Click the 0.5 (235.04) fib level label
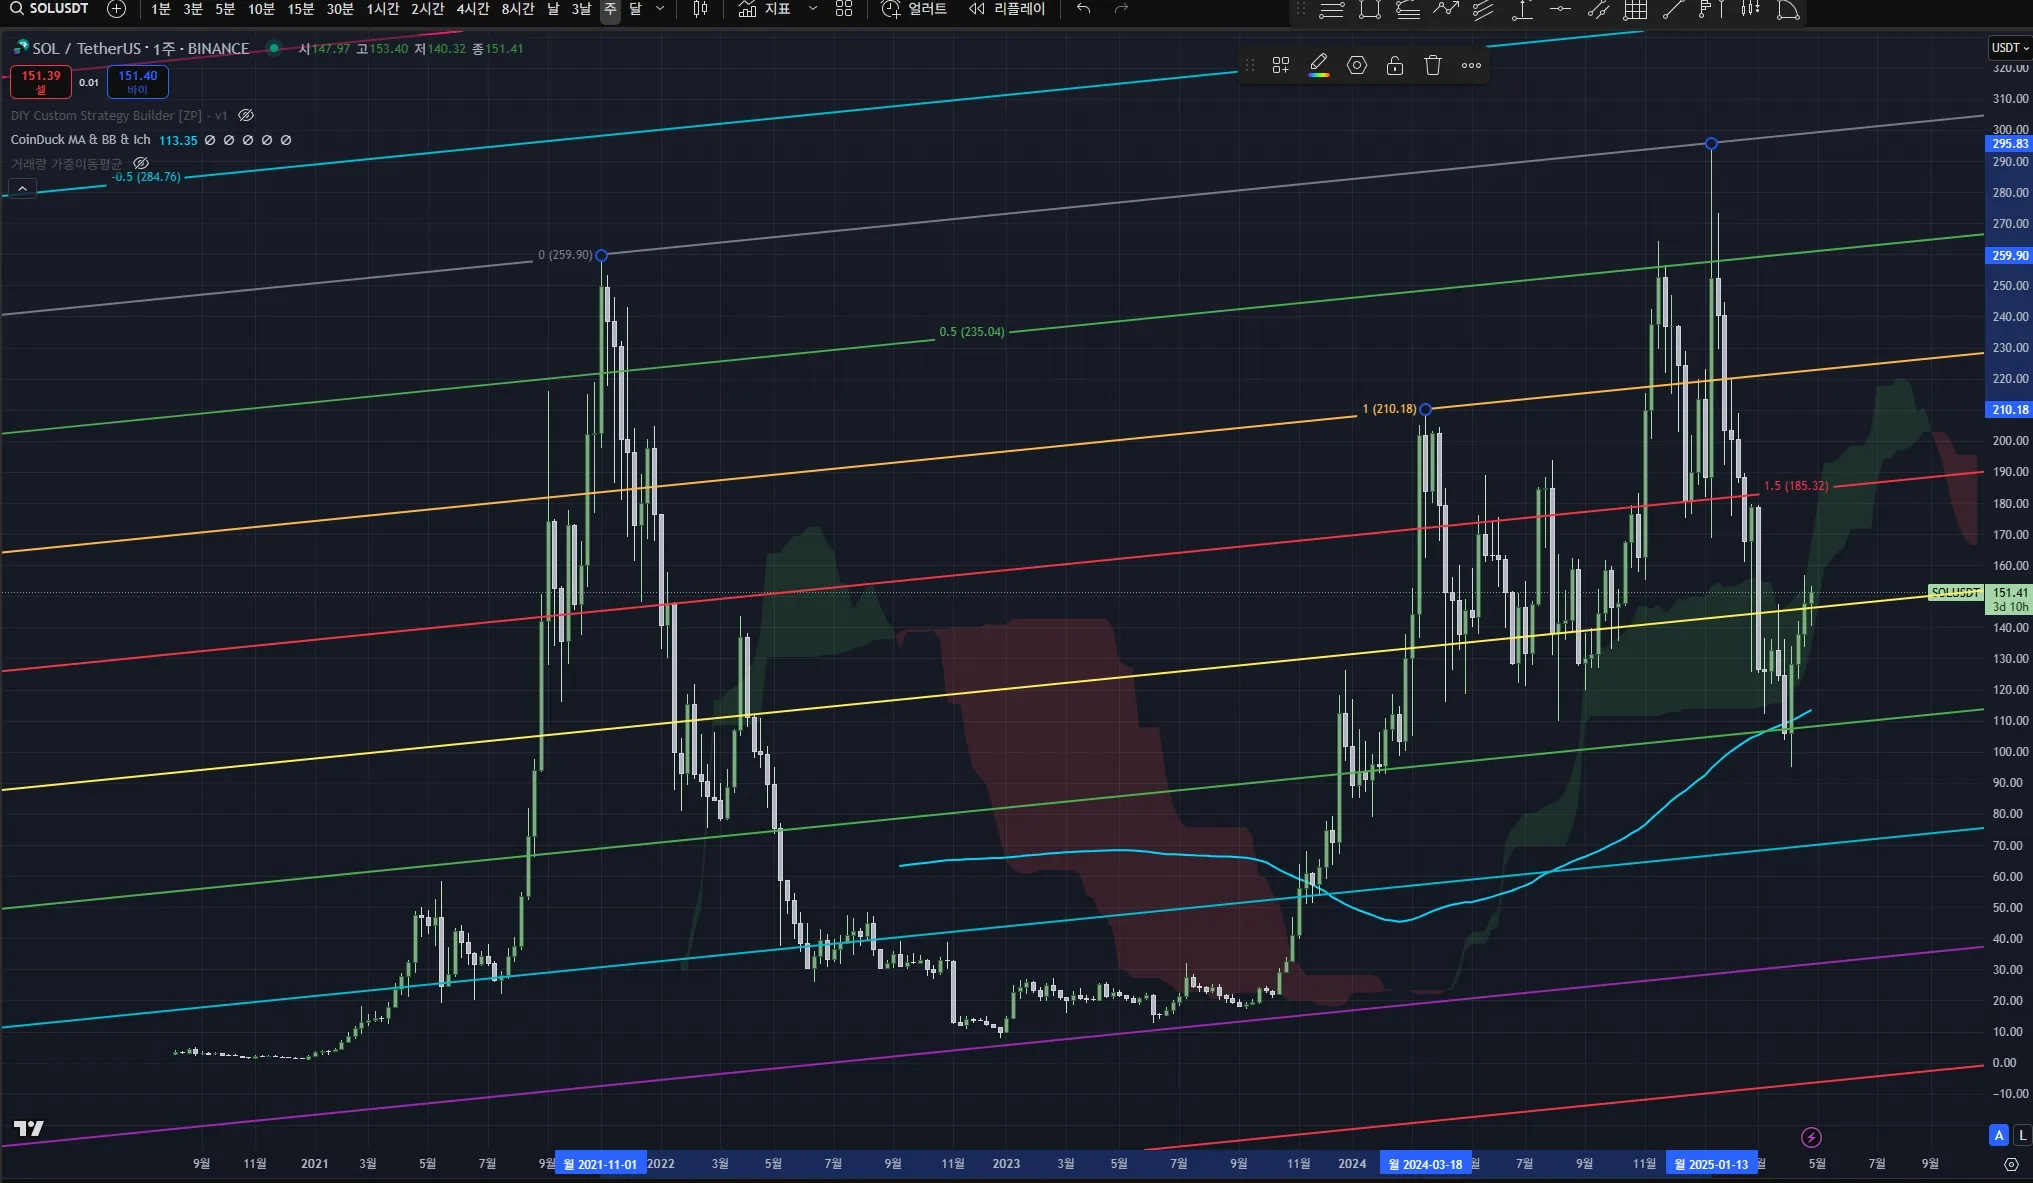Viewport: 2033px width, 1183px height. (x=972, y=332)
